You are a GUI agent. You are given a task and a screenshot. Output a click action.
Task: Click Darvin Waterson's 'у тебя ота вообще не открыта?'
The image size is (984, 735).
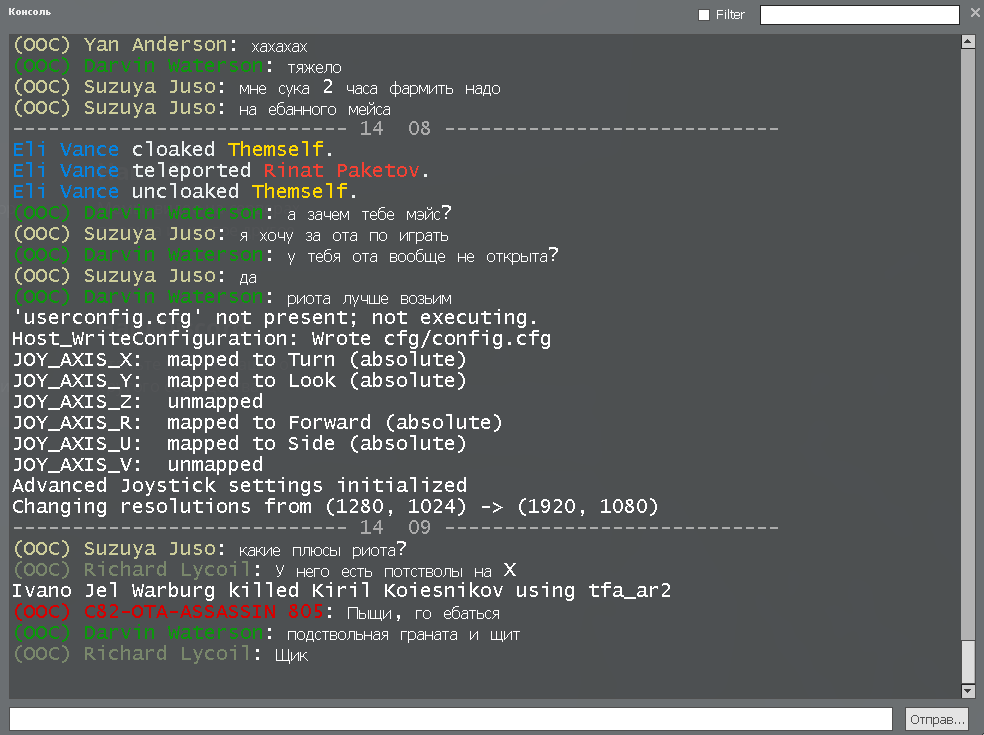tap(286, 255)
